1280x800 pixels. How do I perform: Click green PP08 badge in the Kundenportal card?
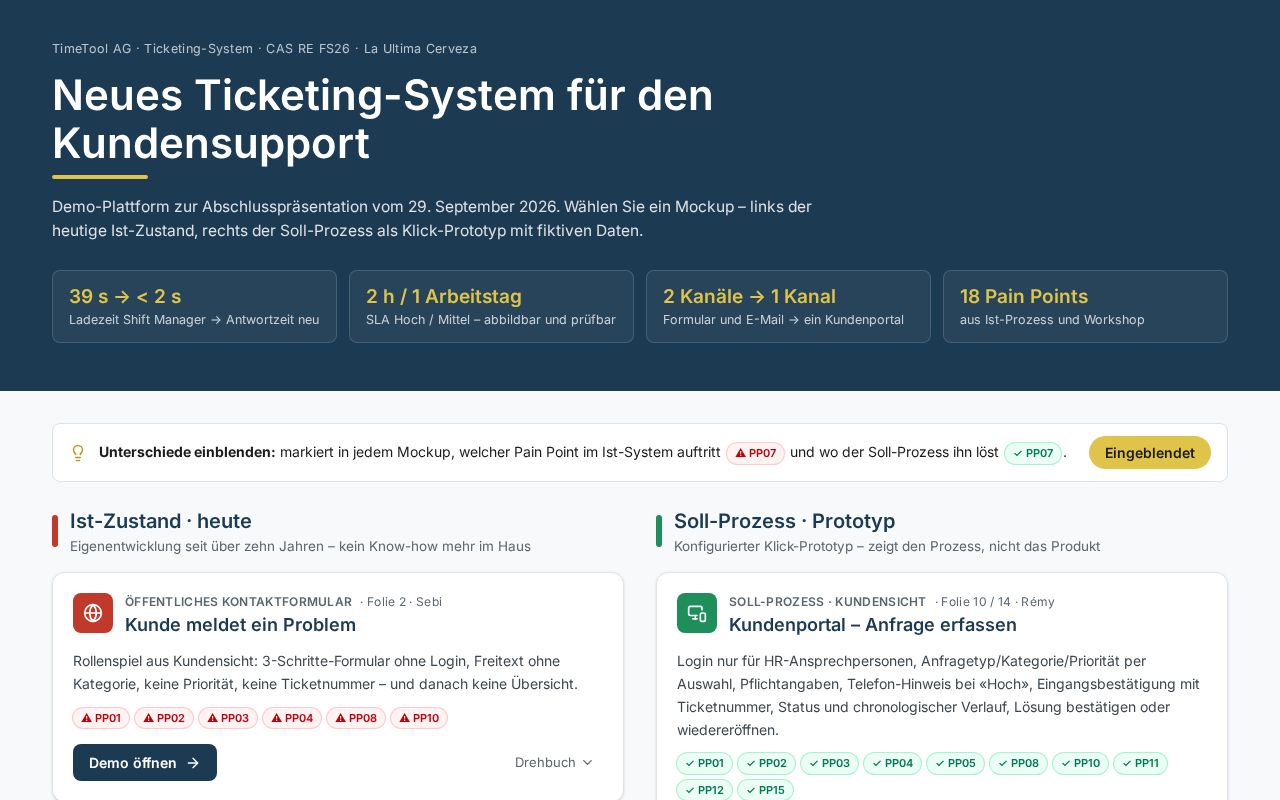[1019, 763]
